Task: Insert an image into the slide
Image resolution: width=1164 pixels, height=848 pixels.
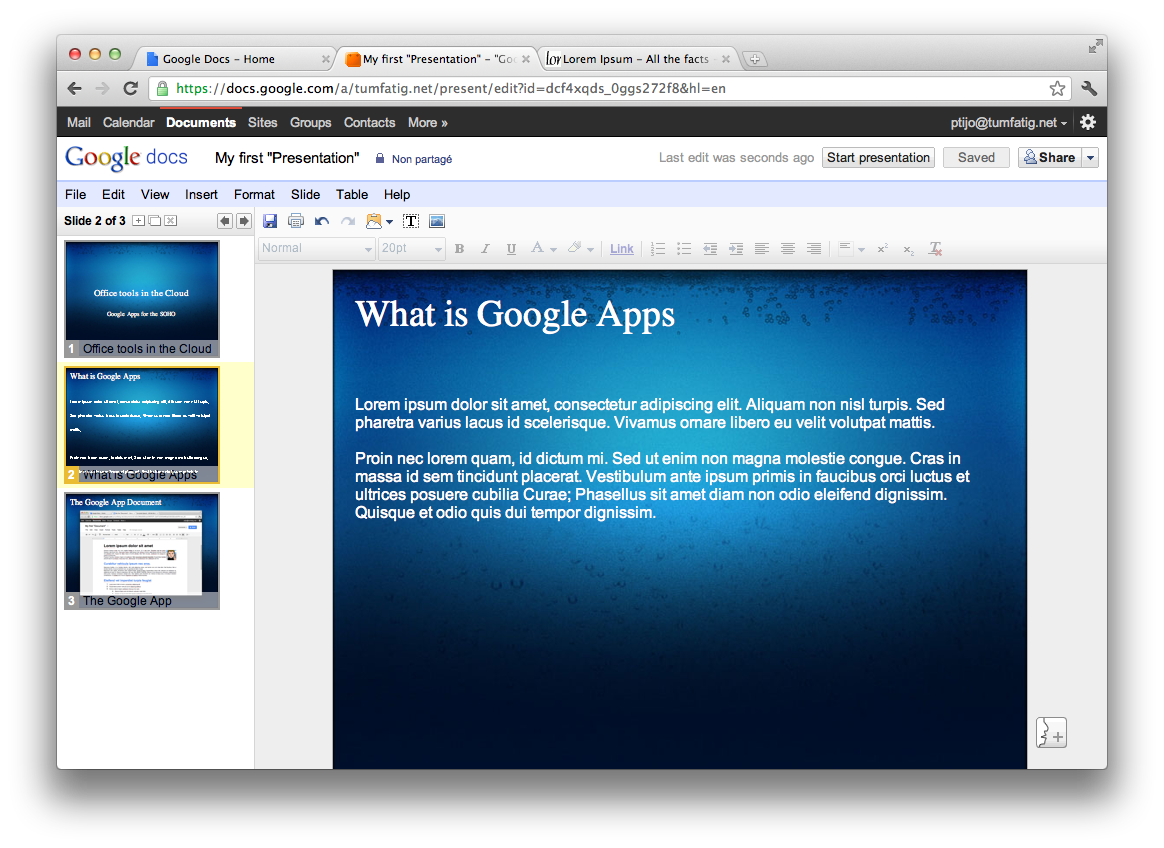Action: (437, 221)
